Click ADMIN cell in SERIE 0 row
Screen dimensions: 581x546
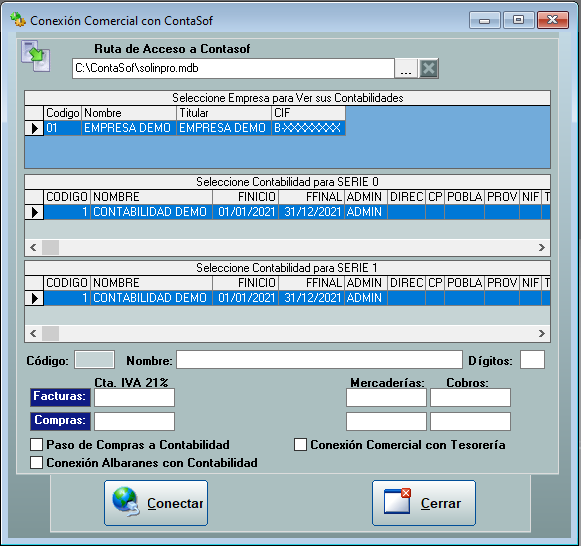tap(366, 212)
